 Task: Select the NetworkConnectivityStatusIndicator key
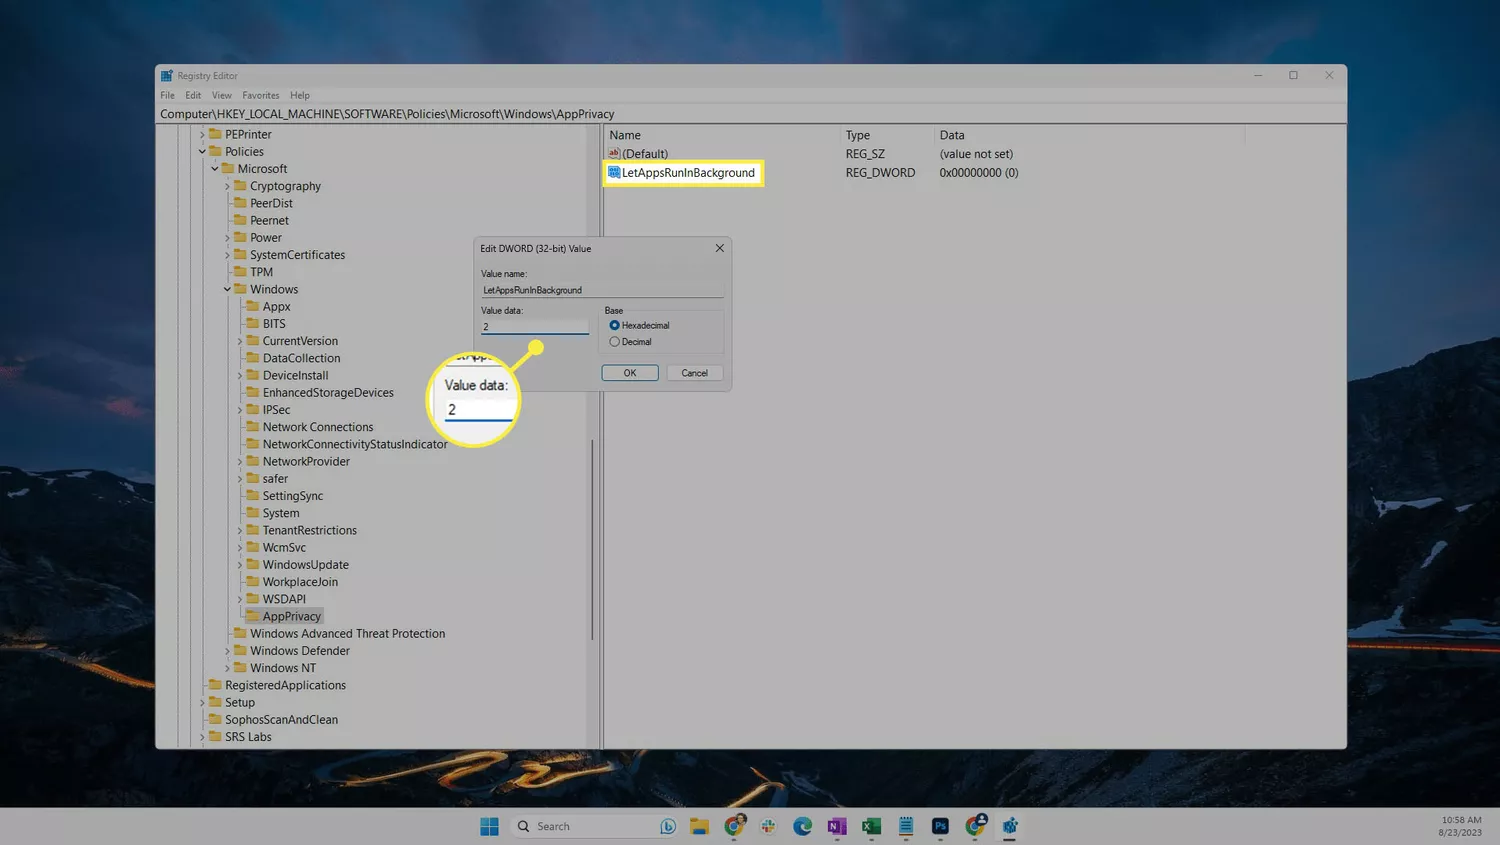355,444
